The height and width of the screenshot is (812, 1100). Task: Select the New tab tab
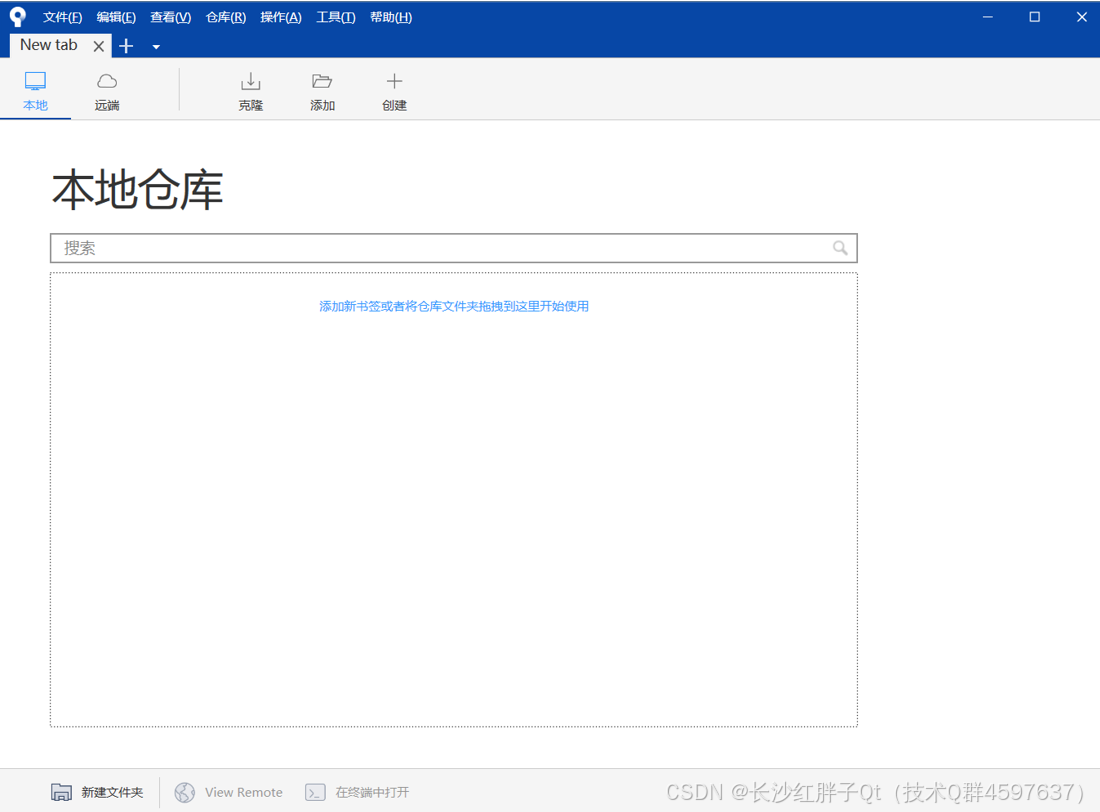(48, 45)
